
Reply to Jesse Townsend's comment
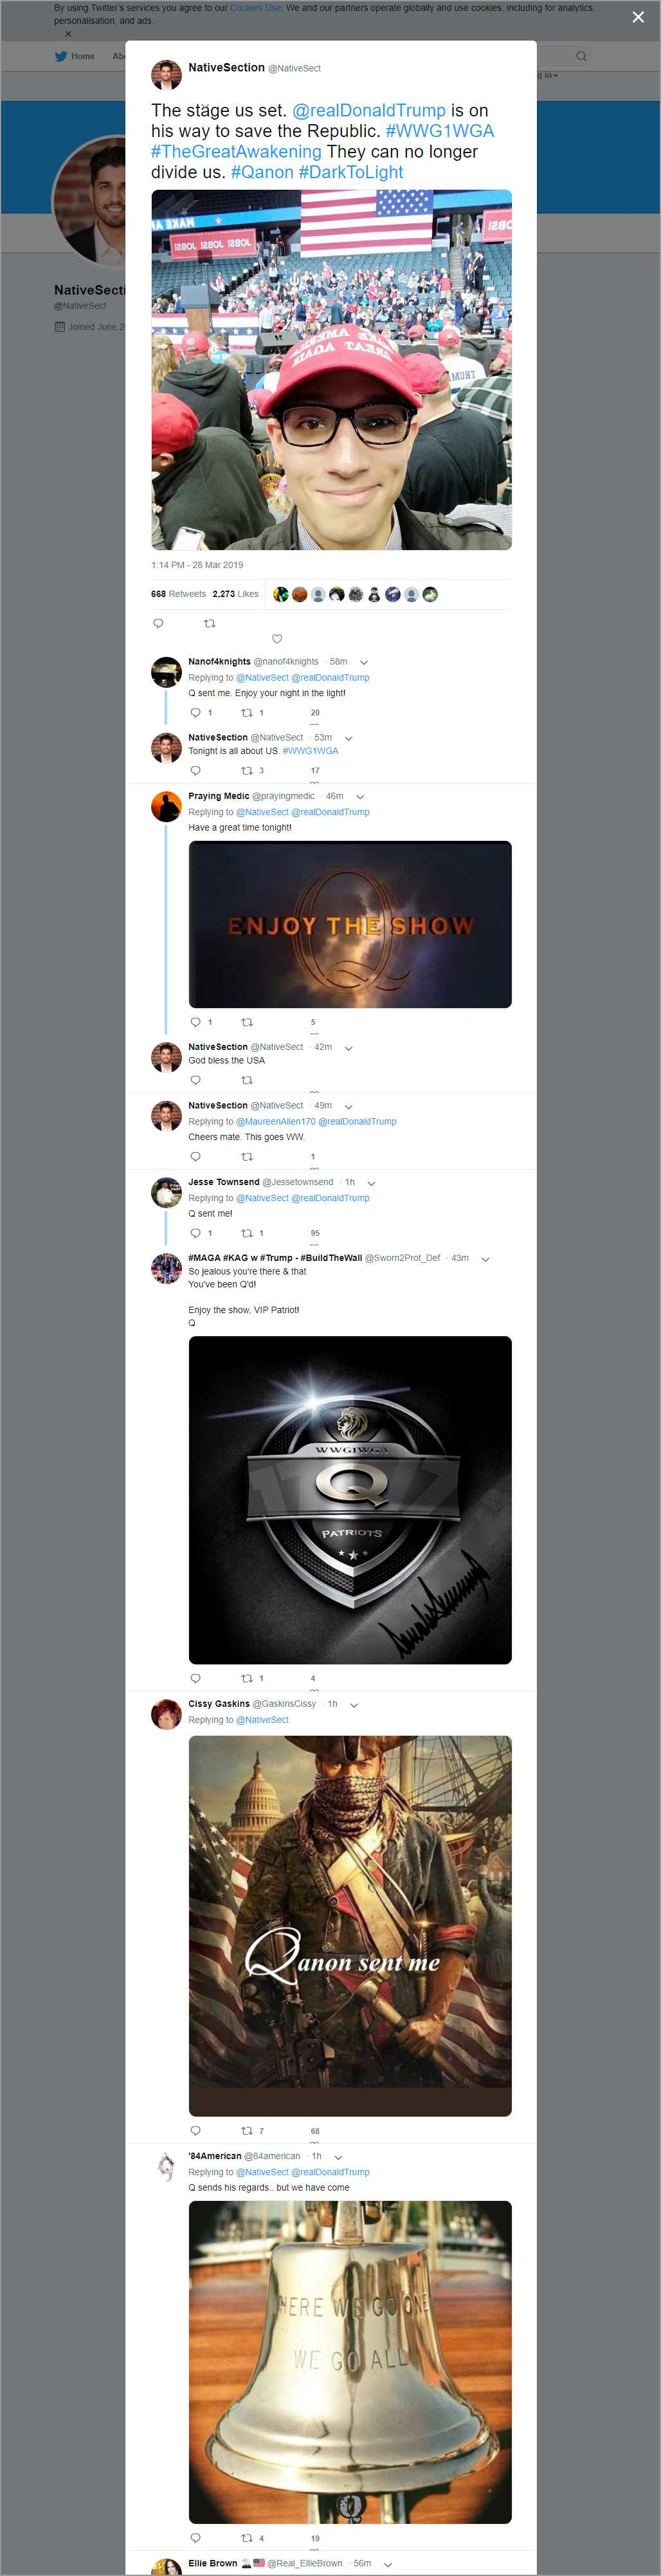click(x=195, y=1233)
